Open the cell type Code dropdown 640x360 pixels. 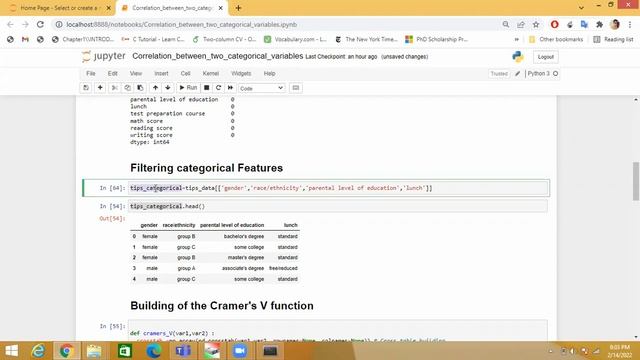pyautogui.click(x=261, y=88)
